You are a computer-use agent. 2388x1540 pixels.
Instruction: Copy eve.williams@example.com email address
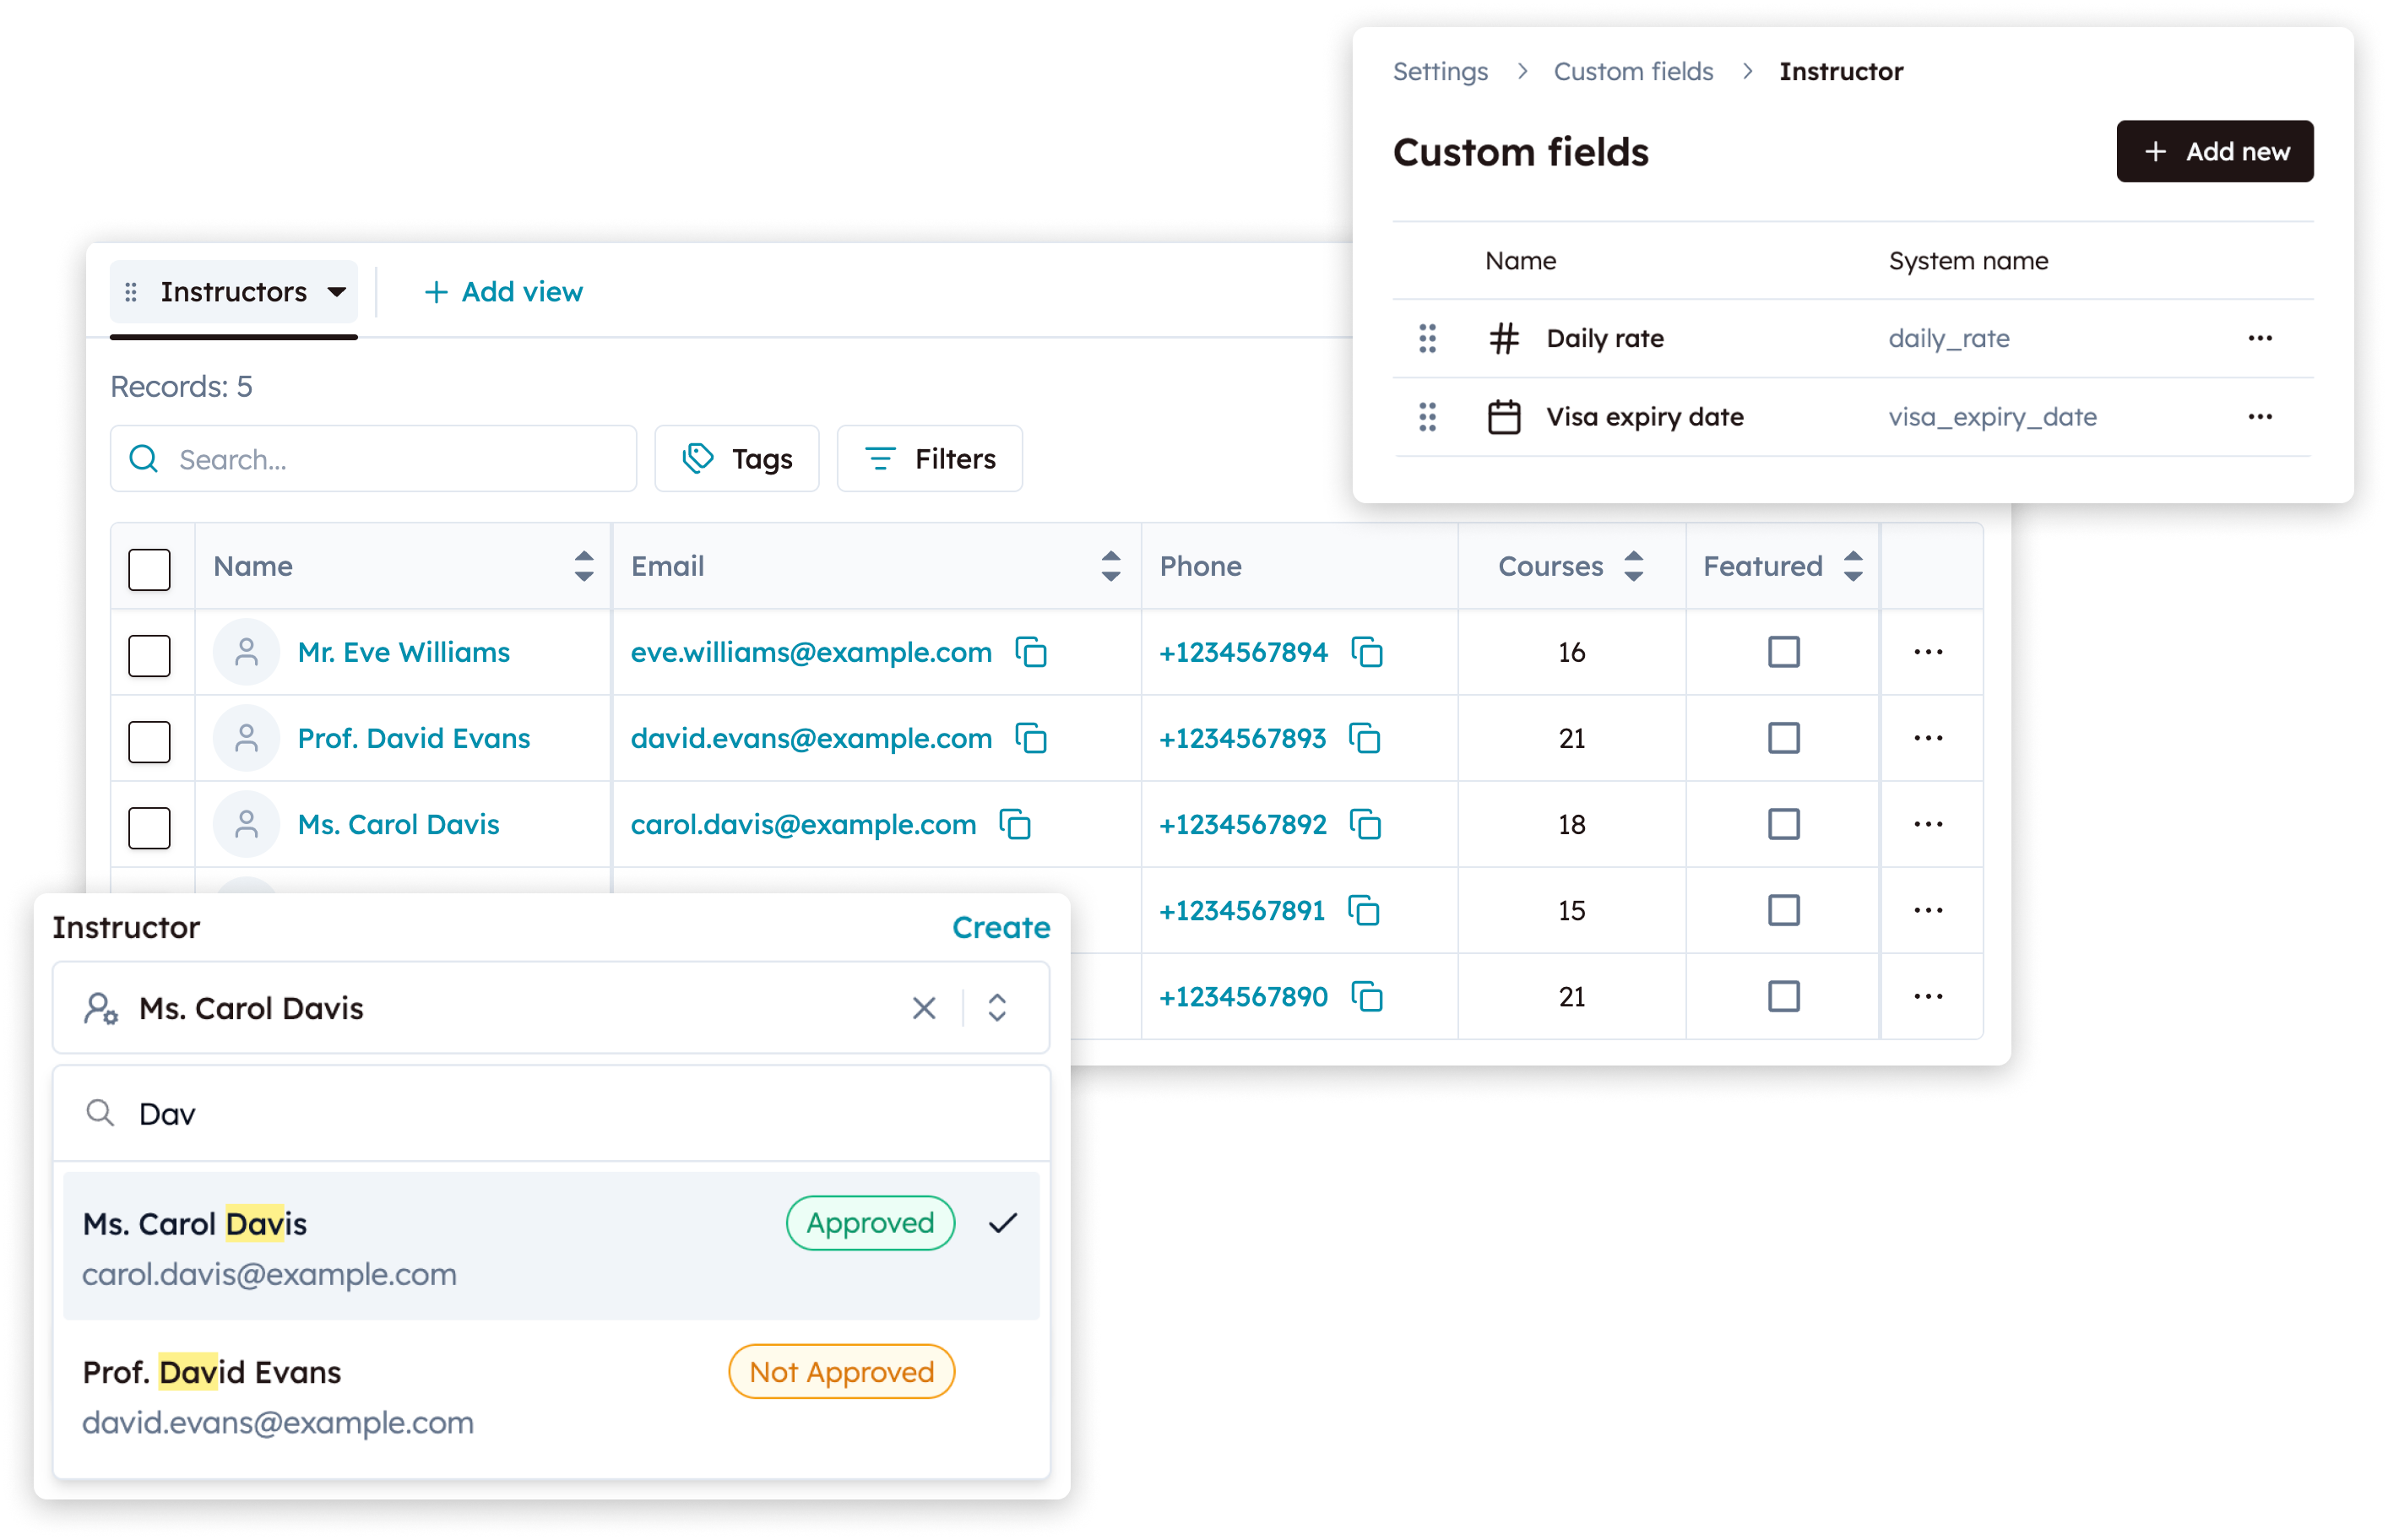click(1032, 652)
